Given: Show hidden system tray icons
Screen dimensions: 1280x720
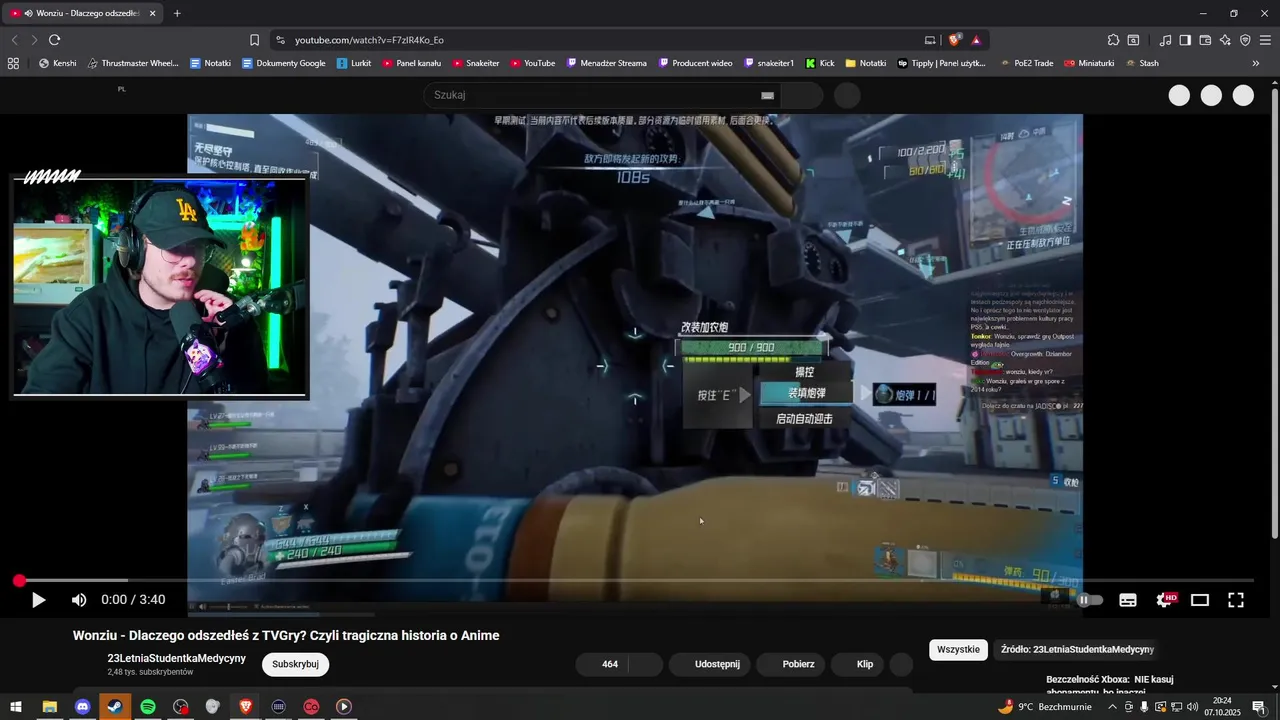Looking at the screenshot, I should pyautogui.click(x=1112, y=707).
